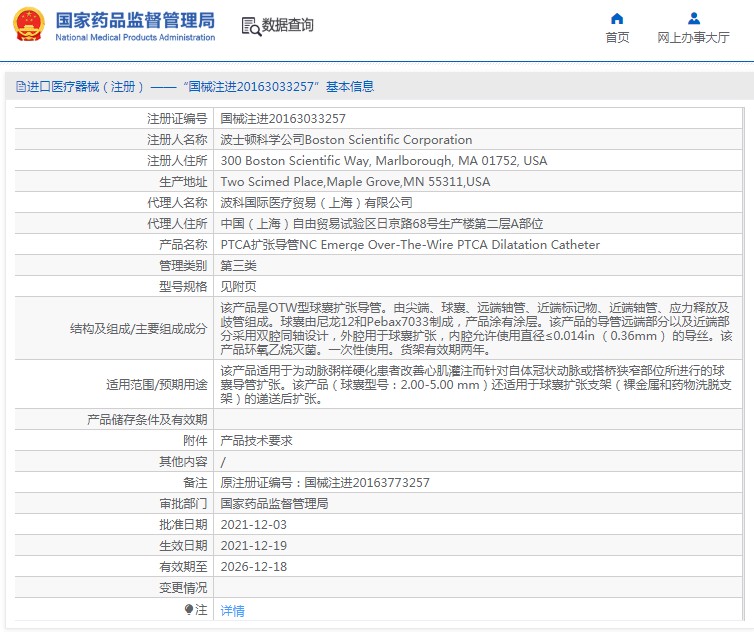This screenshot has width=754, height=632.
Task: Select registration number 国械注进20163033257 value
Action: 283,118
